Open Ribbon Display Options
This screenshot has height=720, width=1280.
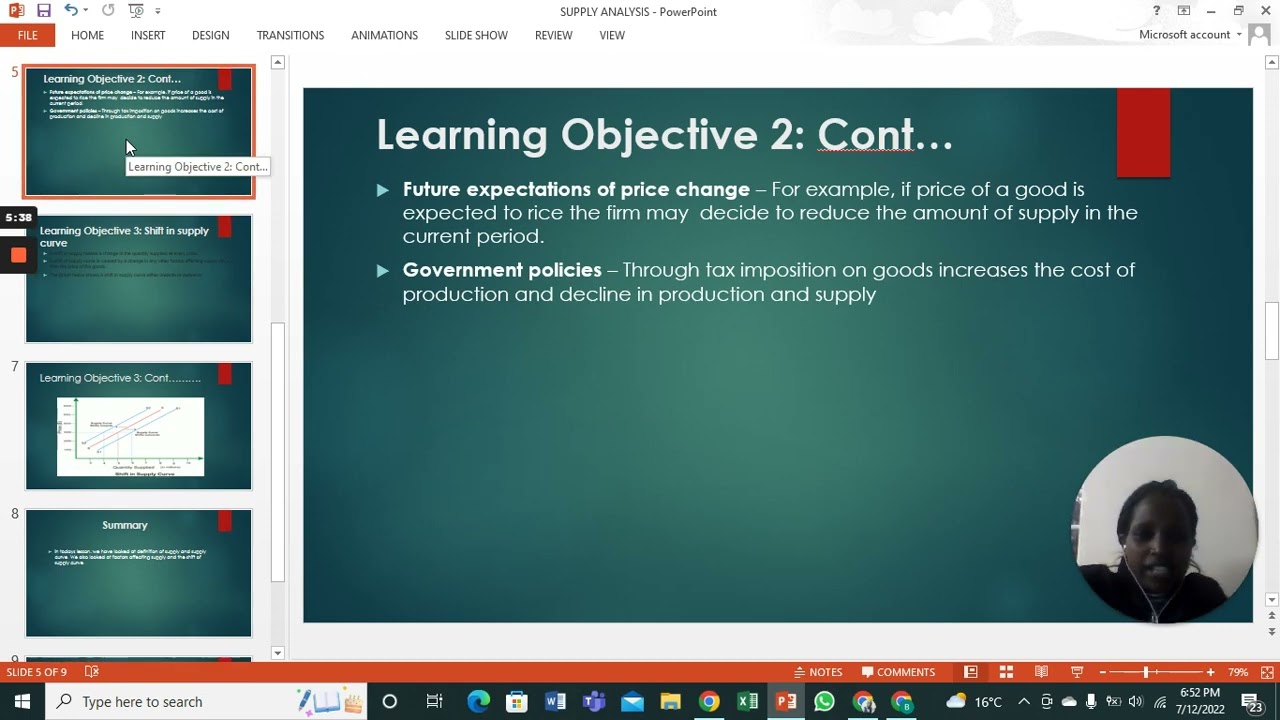point(1184,11)
